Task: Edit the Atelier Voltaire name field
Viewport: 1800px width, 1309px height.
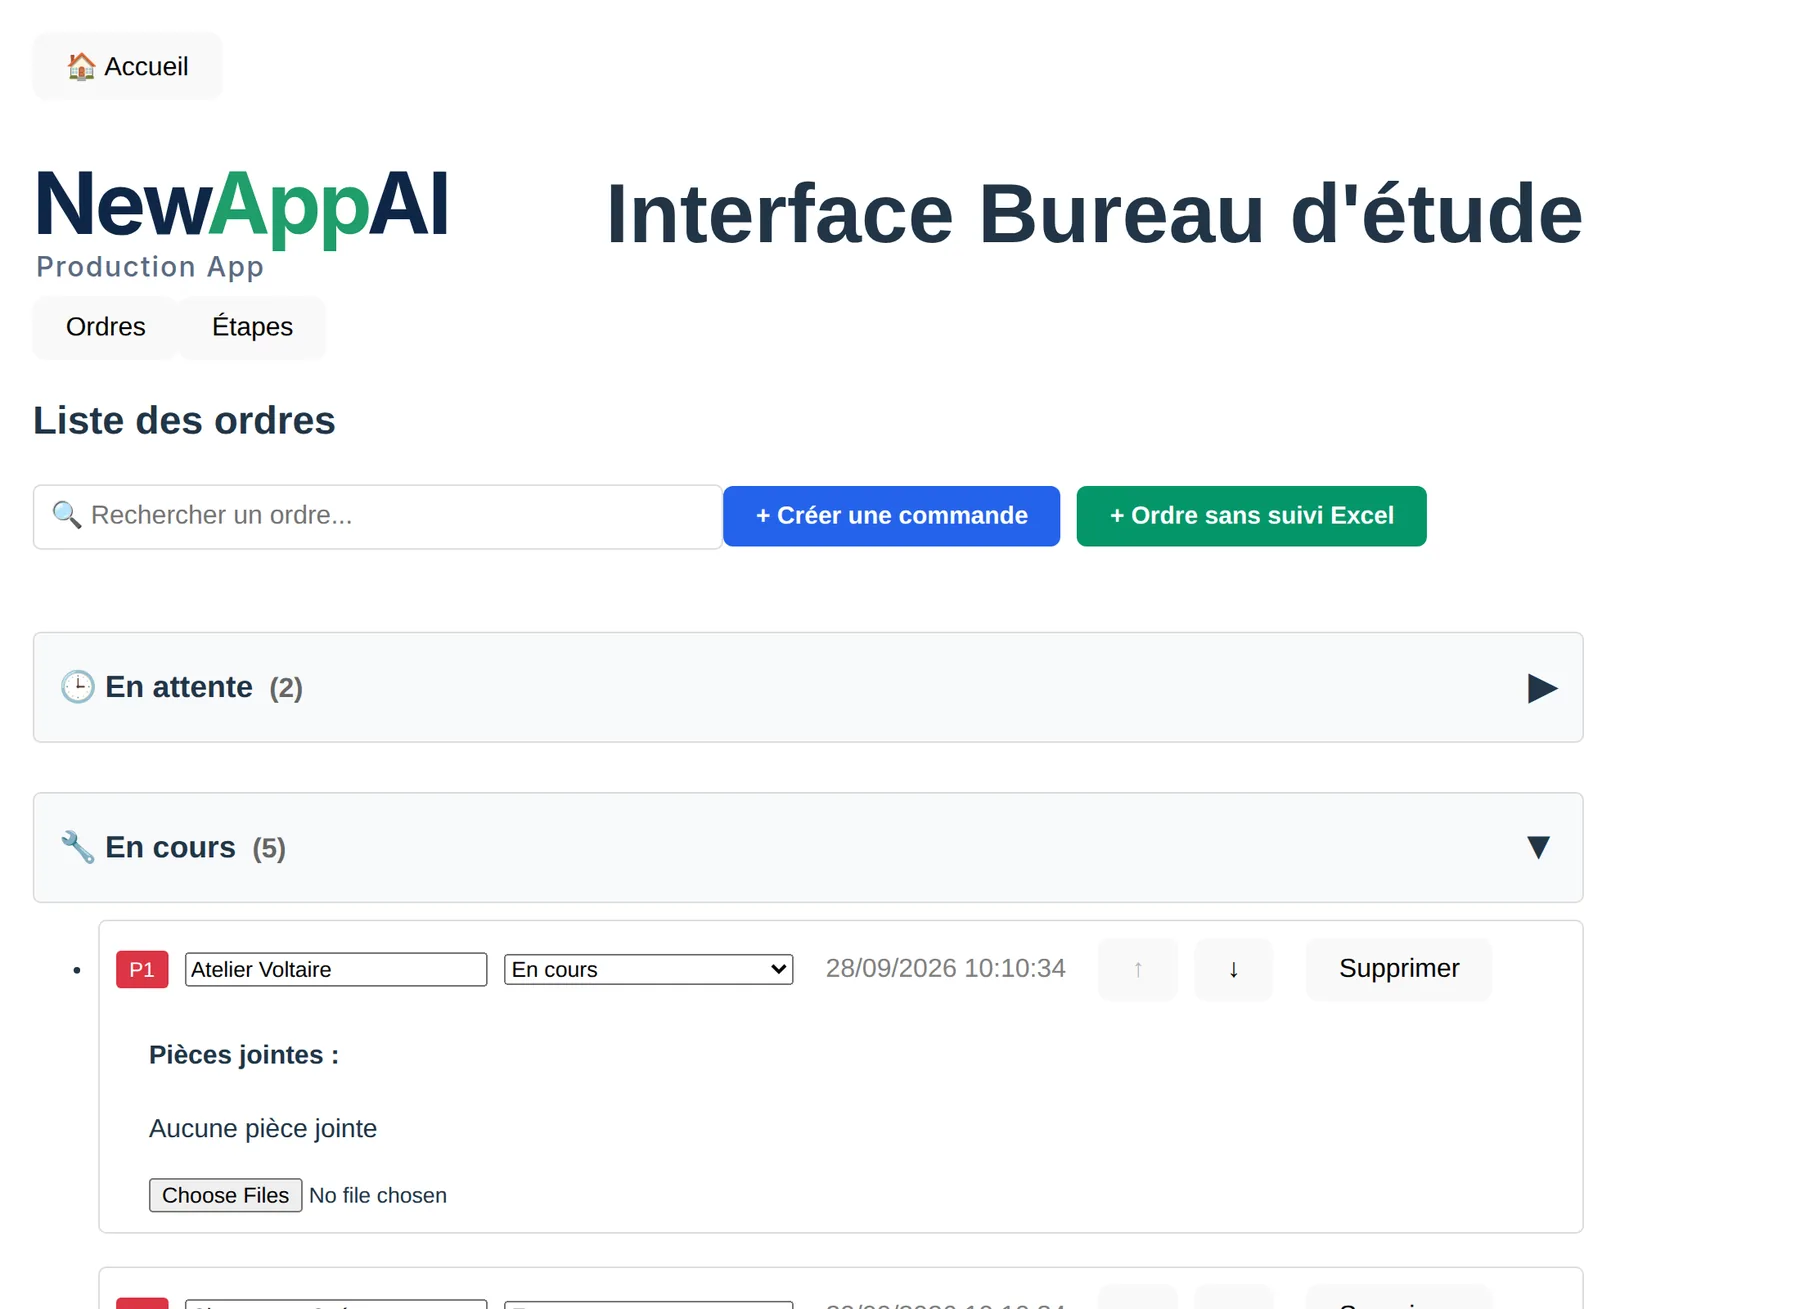Action: click(336, 969)
